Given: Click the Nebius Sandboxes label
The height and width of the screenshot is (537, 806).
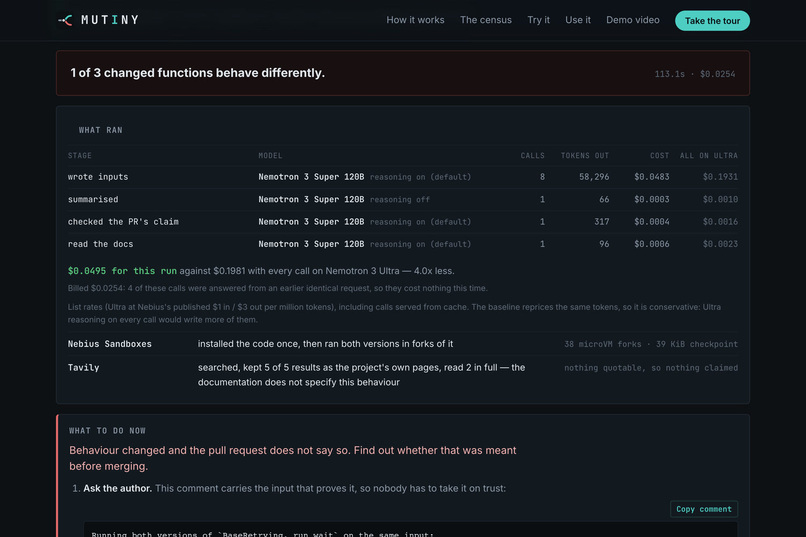Looking at the screenshot, I should [109, 344].
